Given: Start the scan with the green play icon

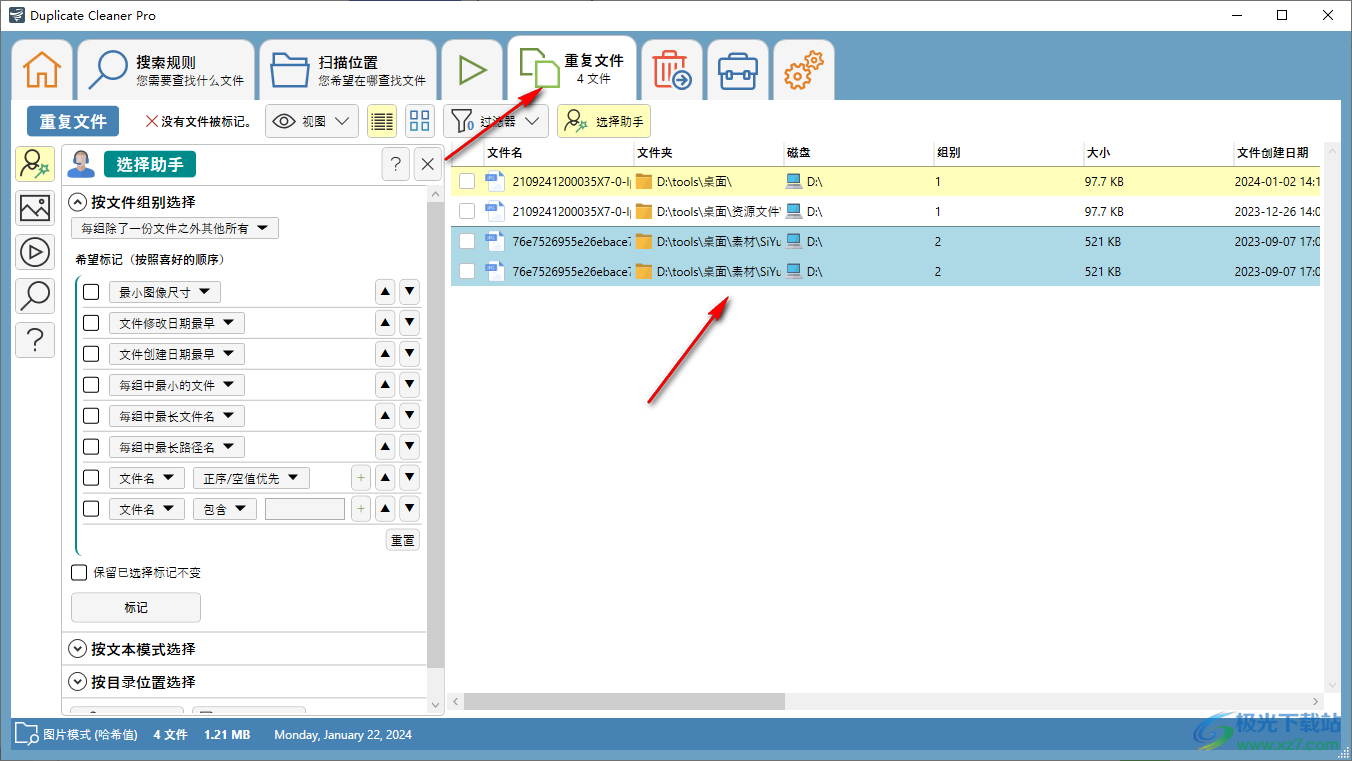Looking at the screenshot, I should pyautogui.click(x=472, y=70).
